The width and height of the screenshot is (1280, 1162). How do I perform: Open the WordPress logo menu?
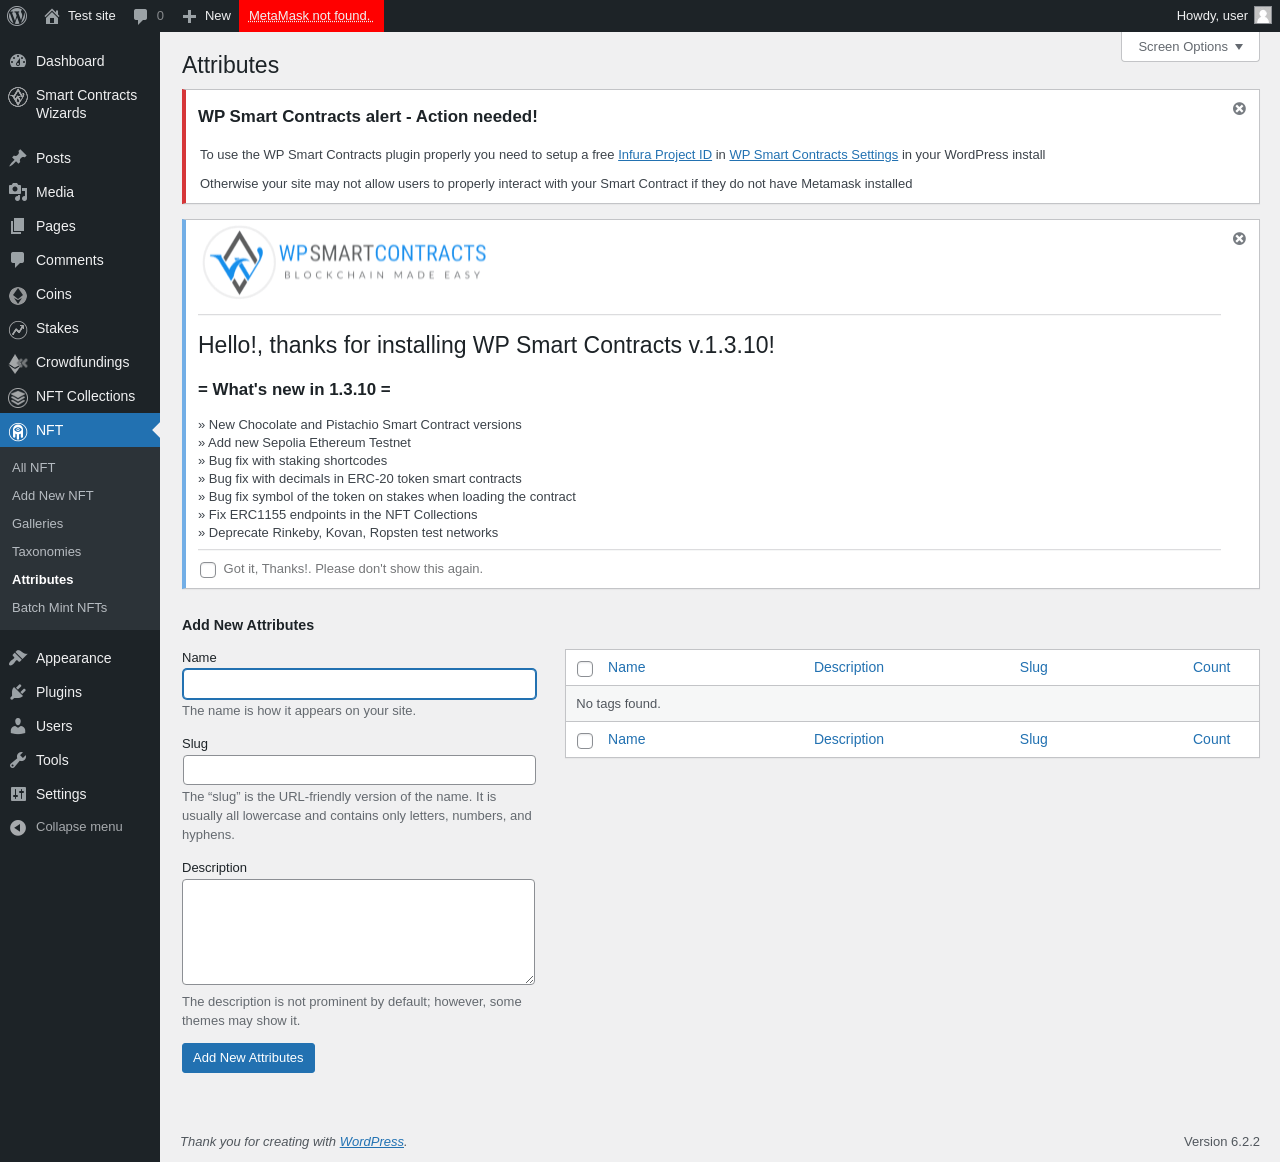click(17, 16)
